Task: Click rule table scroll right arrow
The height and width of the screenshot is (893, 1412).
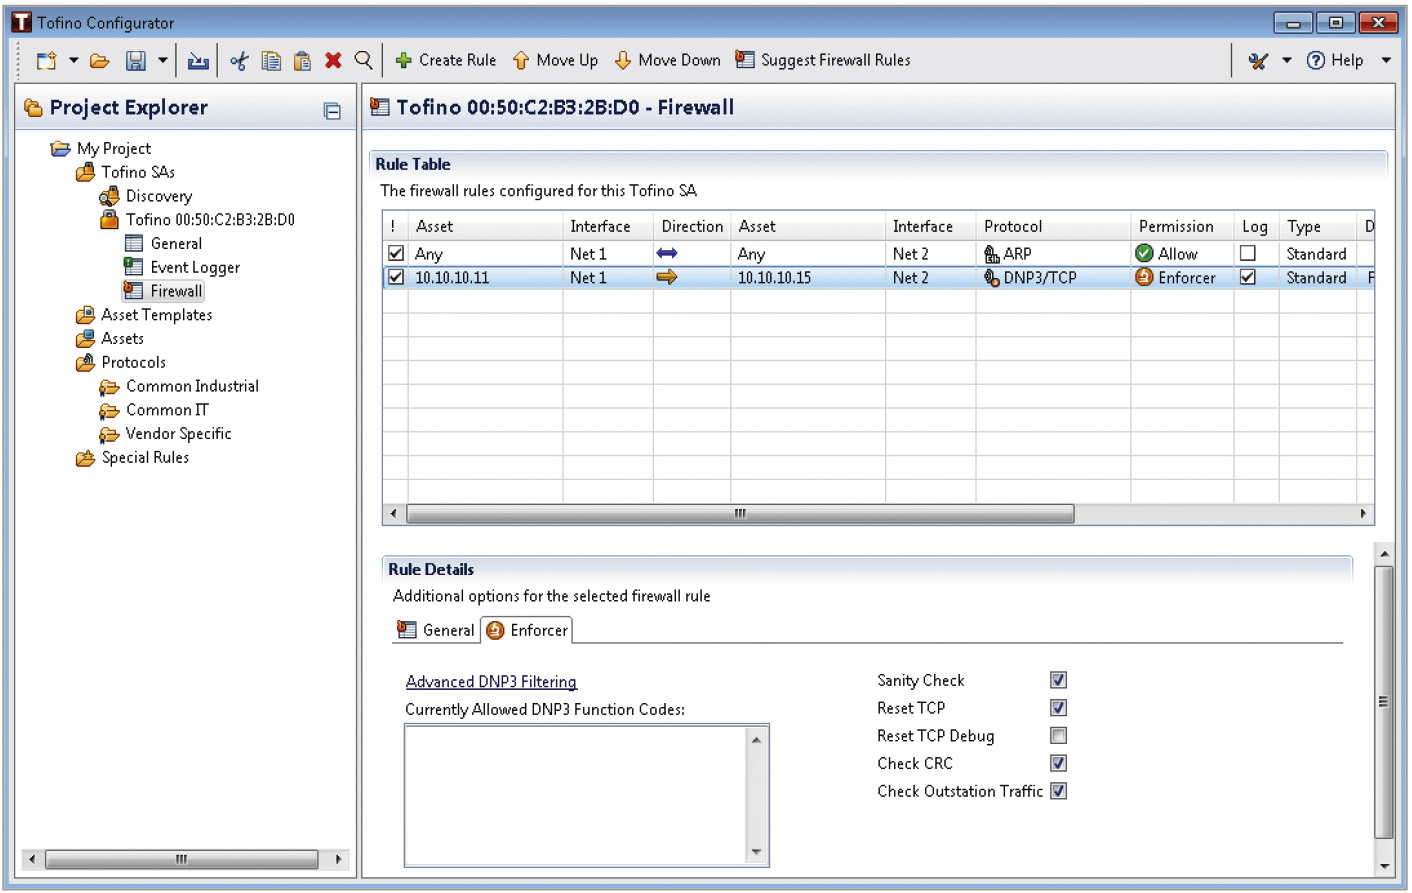Action: coord(1363,514)
